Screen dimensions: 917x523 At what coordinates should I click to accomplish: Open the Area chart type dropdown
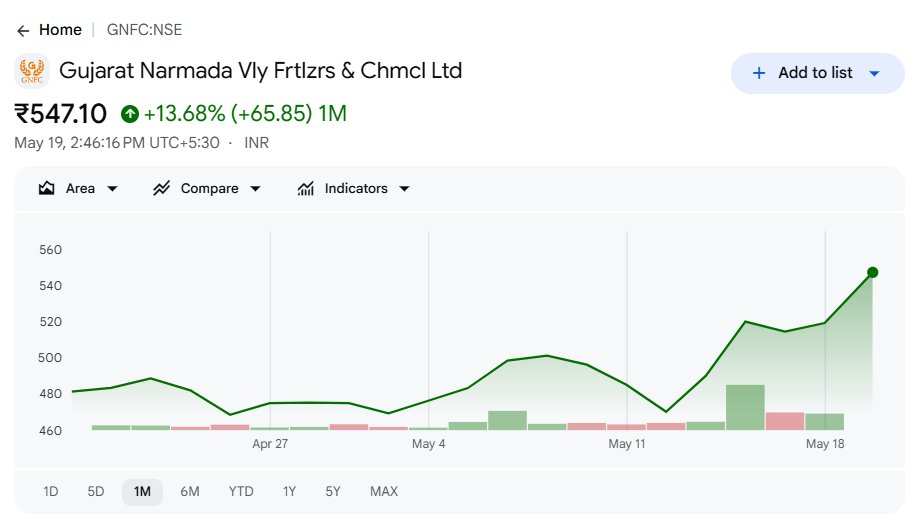pos(78,188)
